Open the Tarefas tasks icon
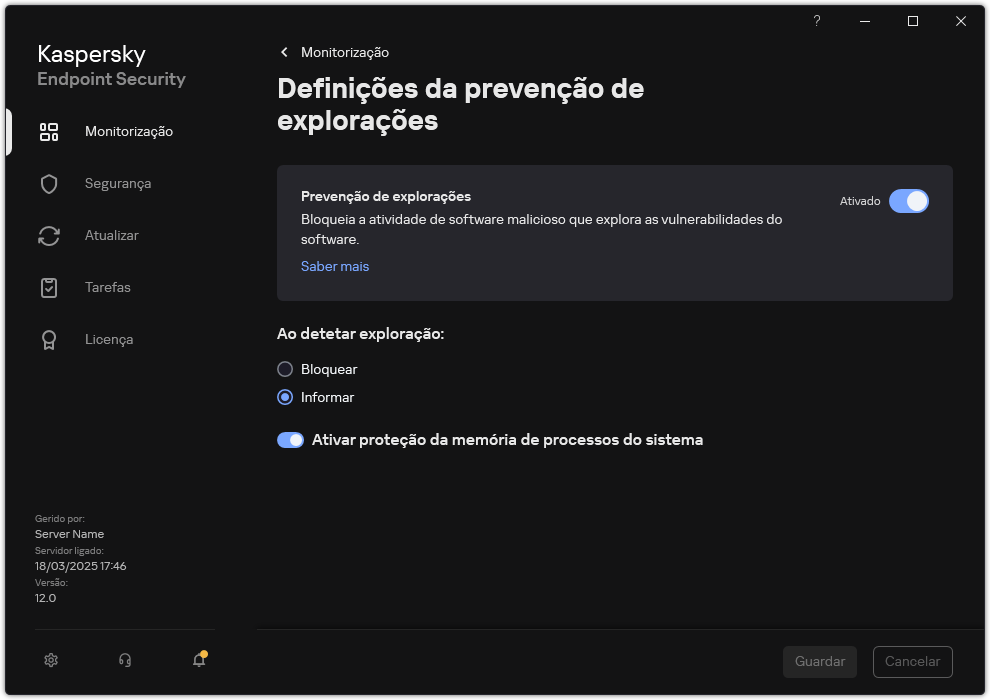The width and height of the screenshot is (990, 700). [x=49, y=287]
